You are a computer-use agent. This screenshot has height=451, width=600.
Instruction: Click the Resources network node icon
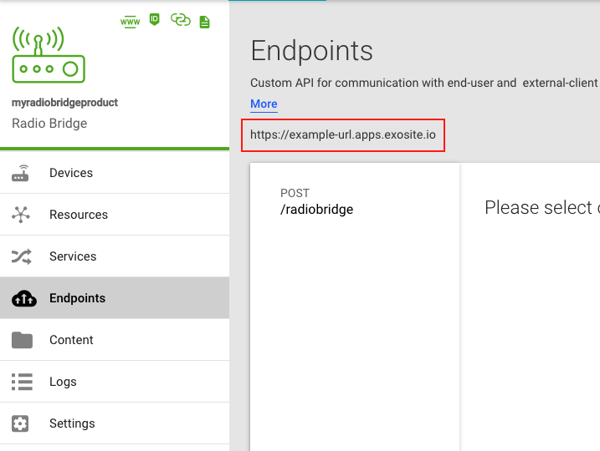(x=21, y=215)
